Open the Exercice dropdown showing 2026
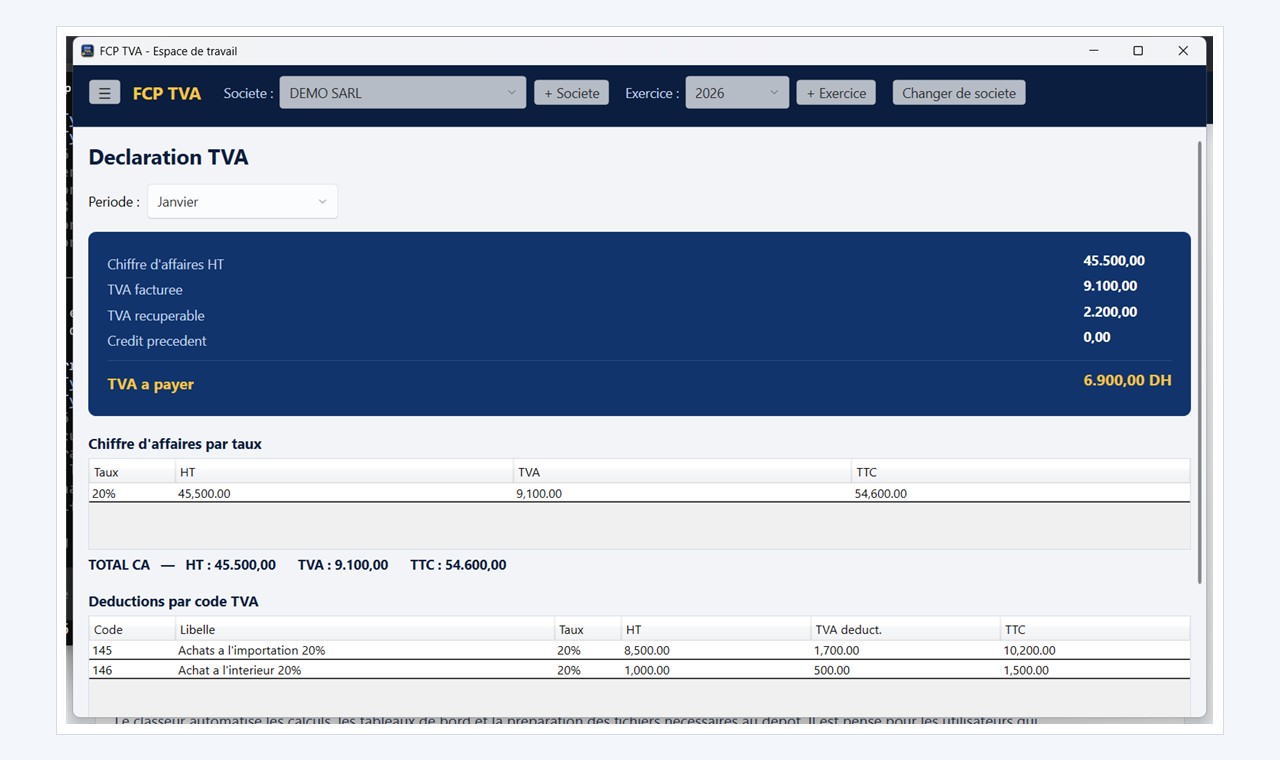This screenshot has height=760, width=1280. pos(737,93)
